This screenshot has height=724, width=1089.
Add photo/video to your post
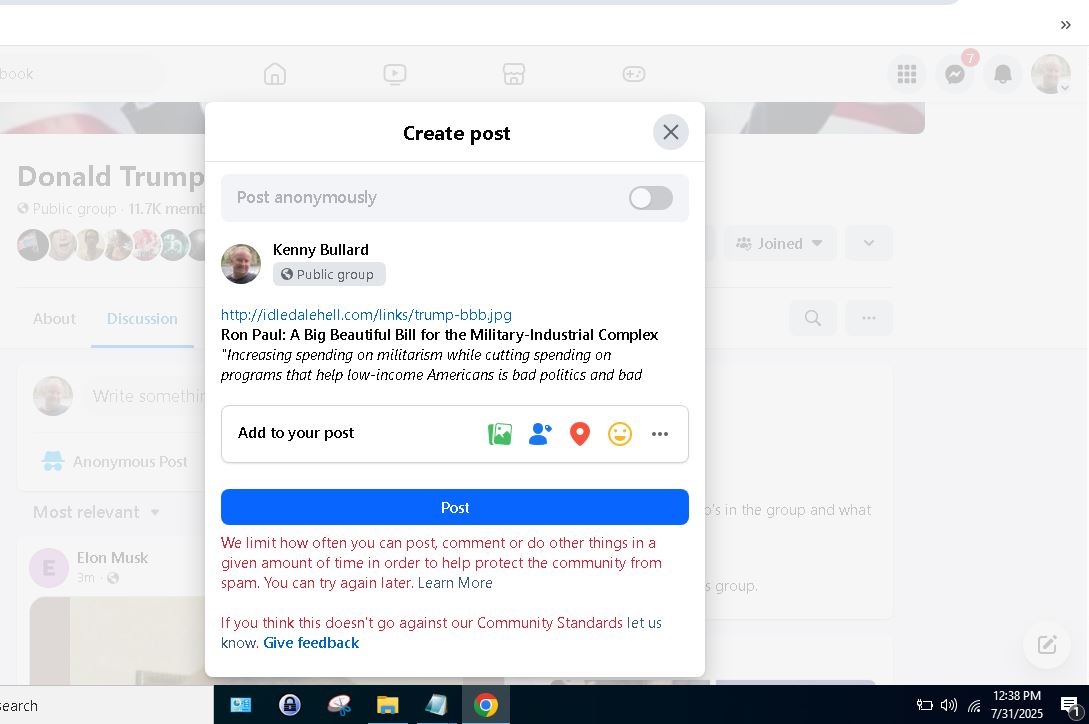500,434
